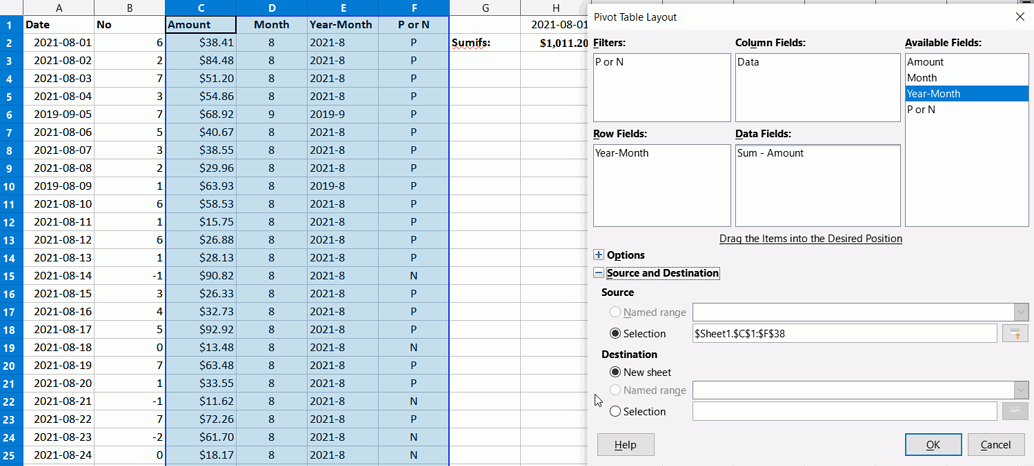Click the Date header cell
This screenshot has height=466, width=1034.
[59, 25]
